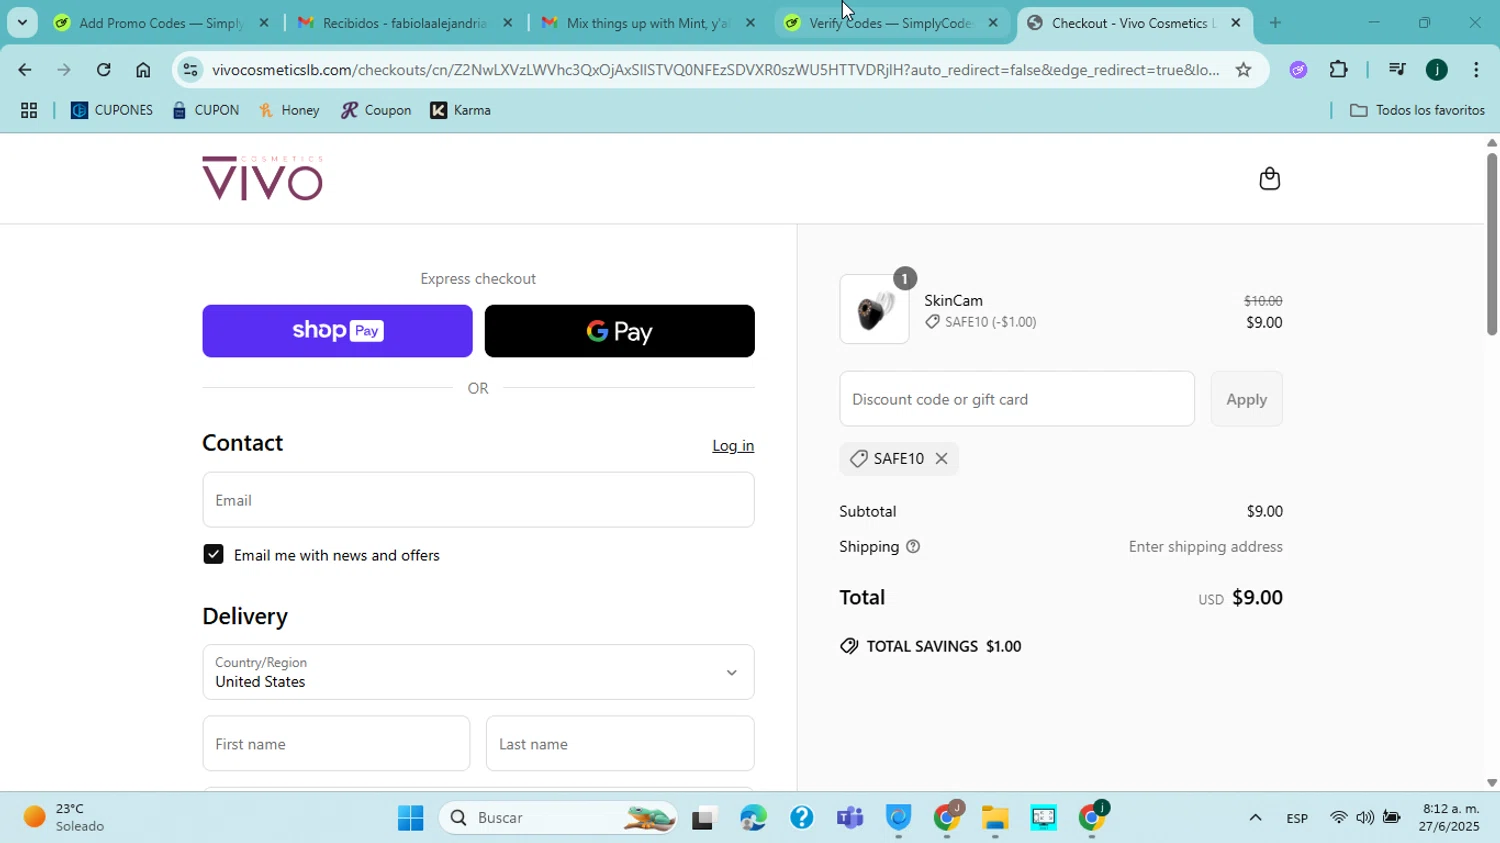Bookmark this page with star icon
1500x843 pixels.
point(1243,70)
